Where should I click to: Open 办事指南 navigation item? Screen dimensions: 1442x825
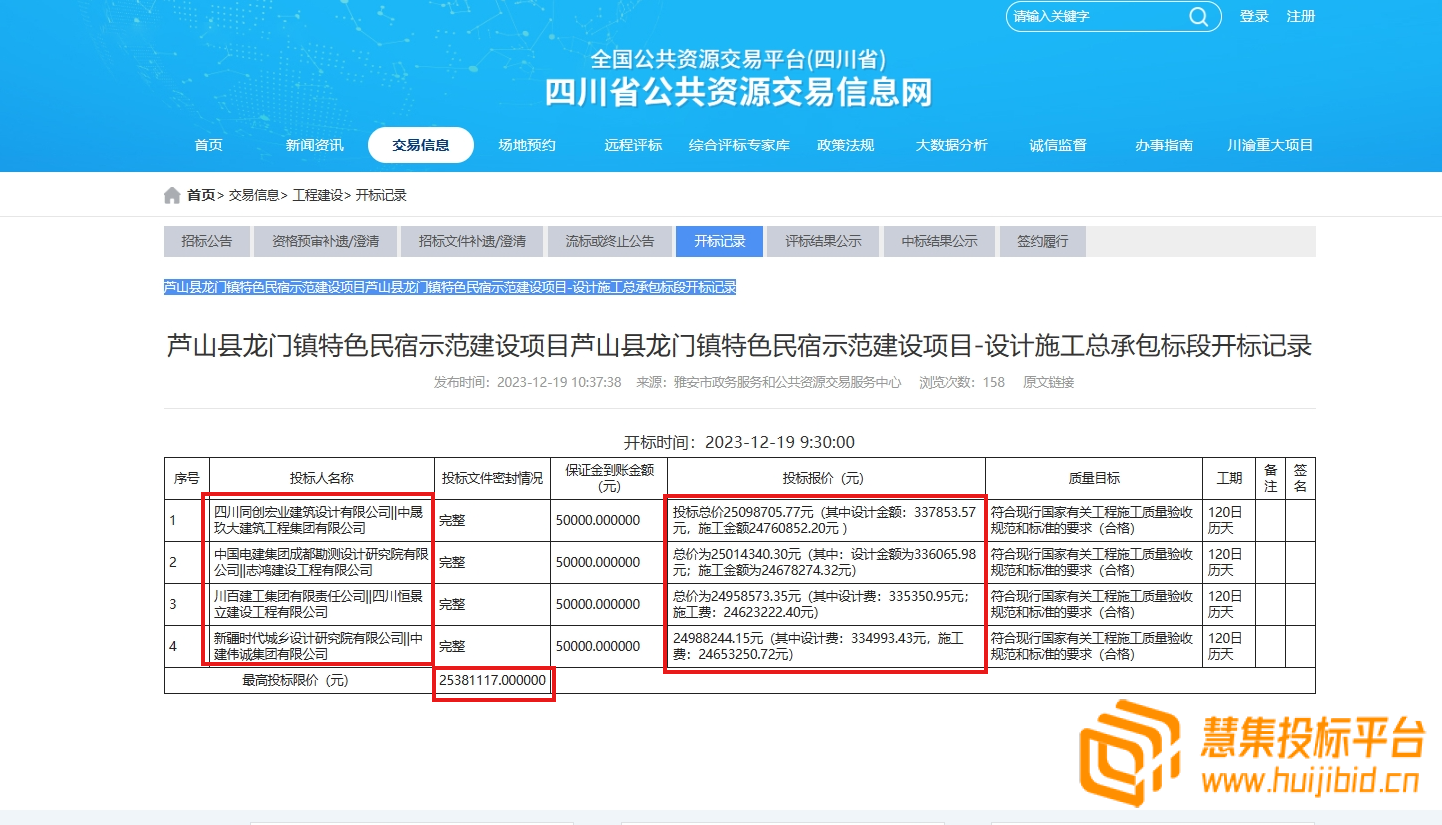pos(1164,145)
